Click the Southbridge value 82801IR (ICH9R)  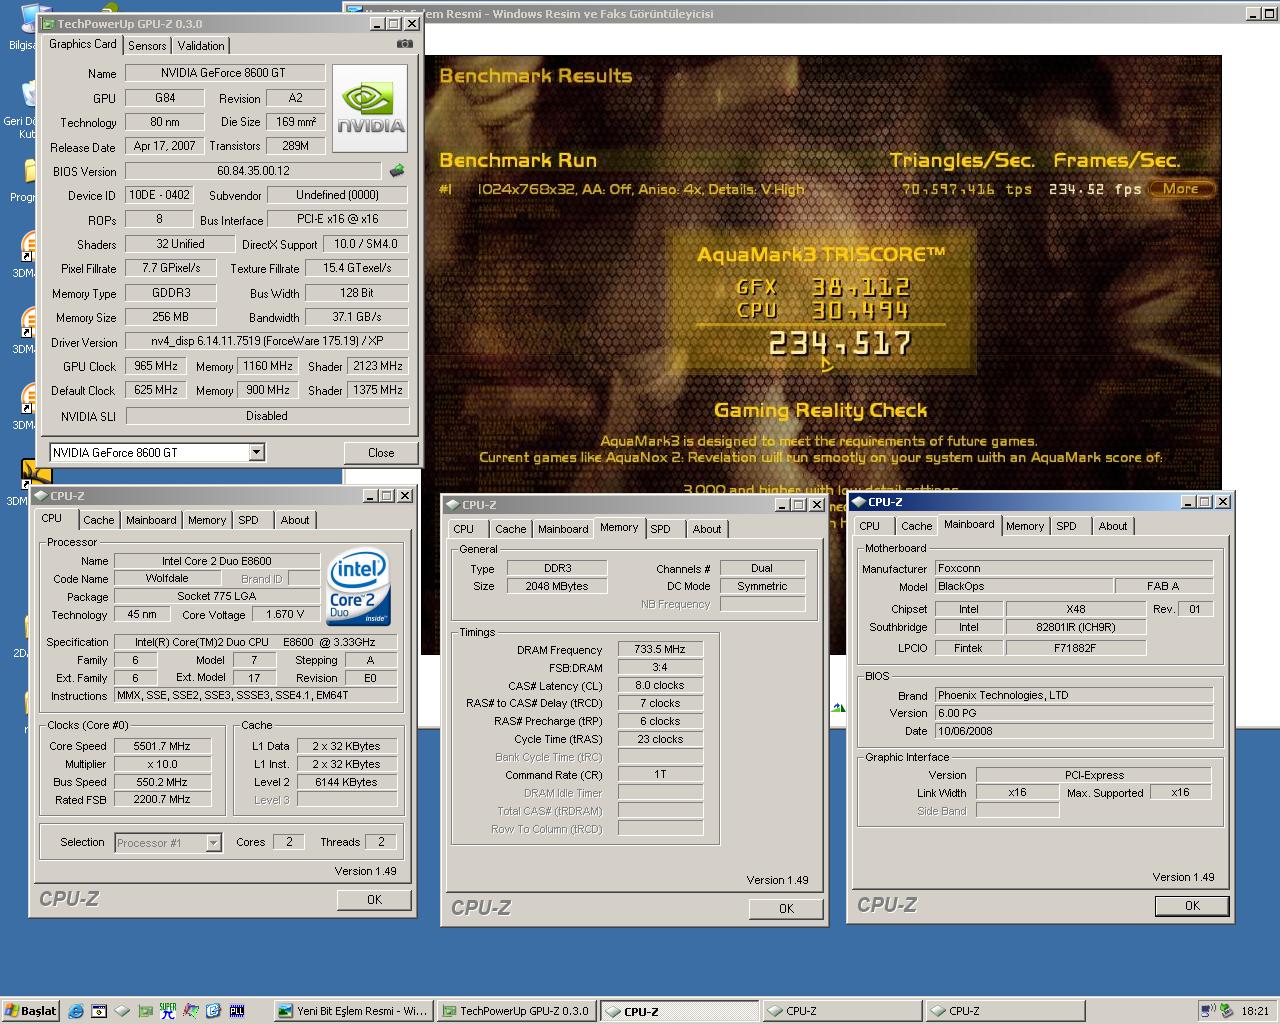click(1075, 627)
